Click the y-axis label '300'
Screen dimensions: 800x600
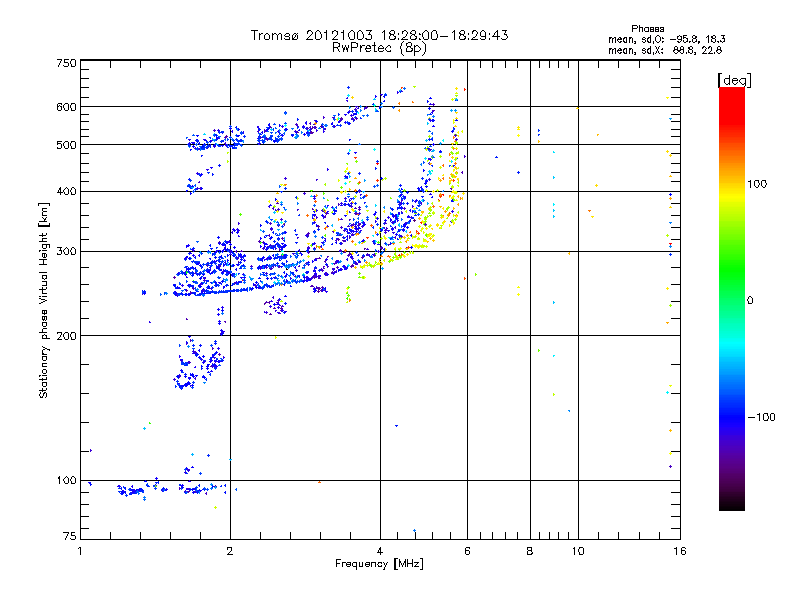66,252
